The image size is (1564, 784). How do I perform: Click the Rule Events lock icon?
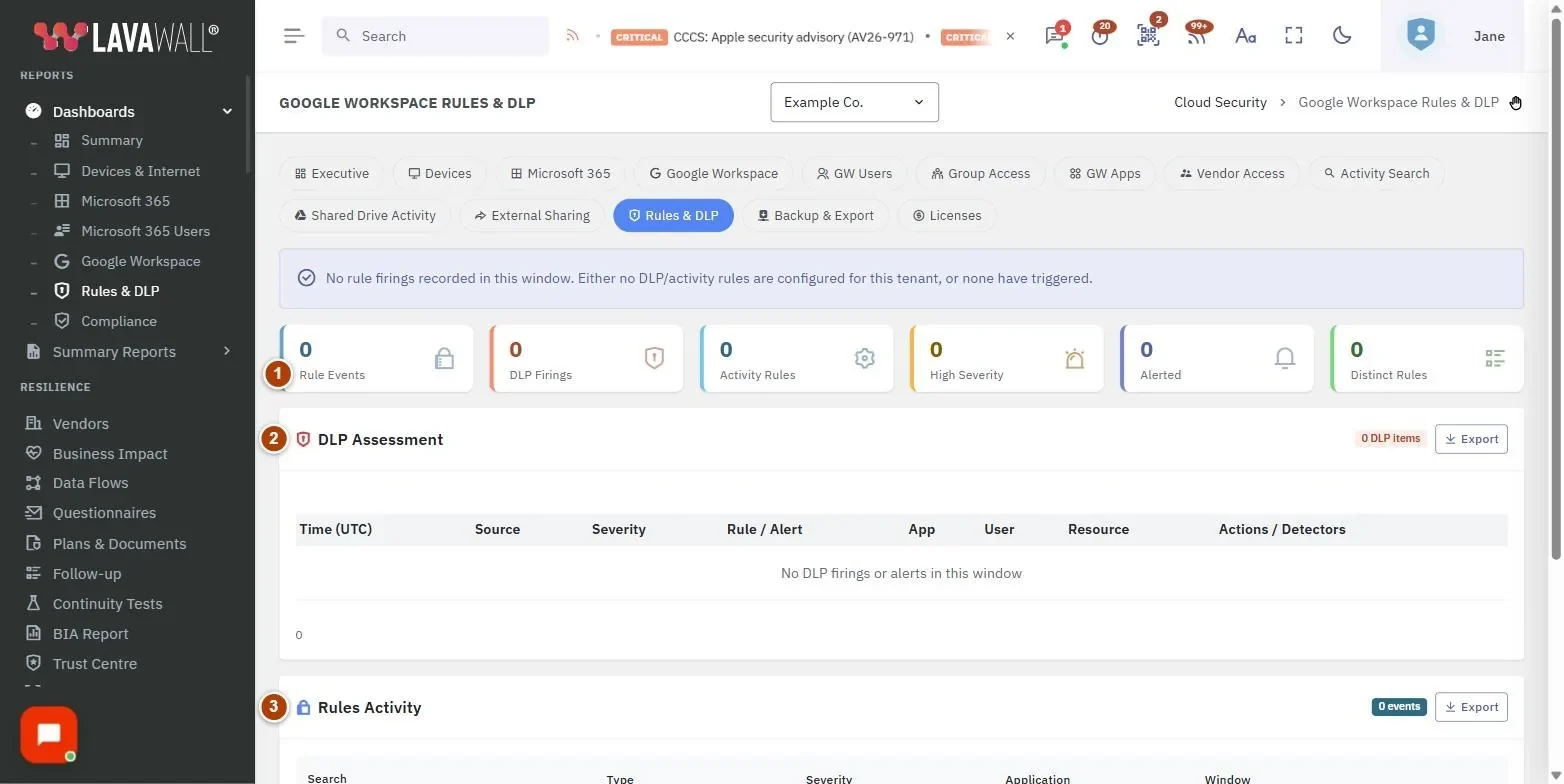coord(445,358)
